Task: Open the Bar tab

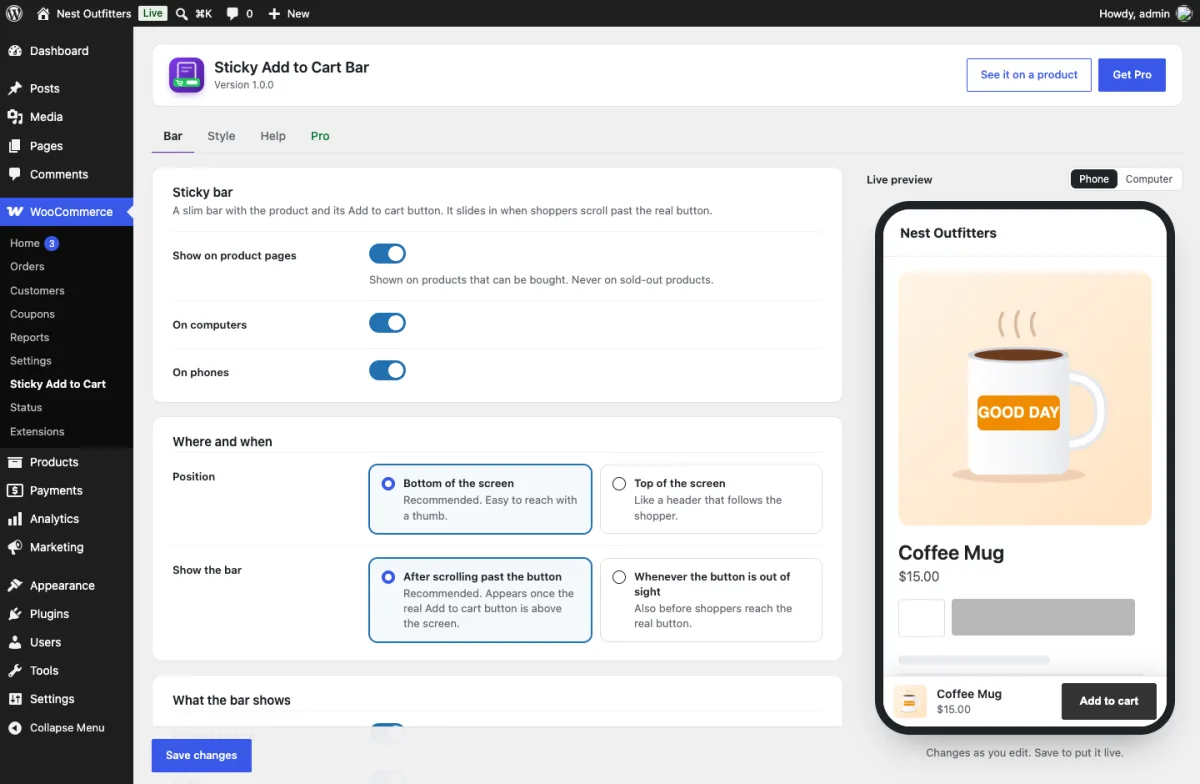Action: click(x=173, y=136)
